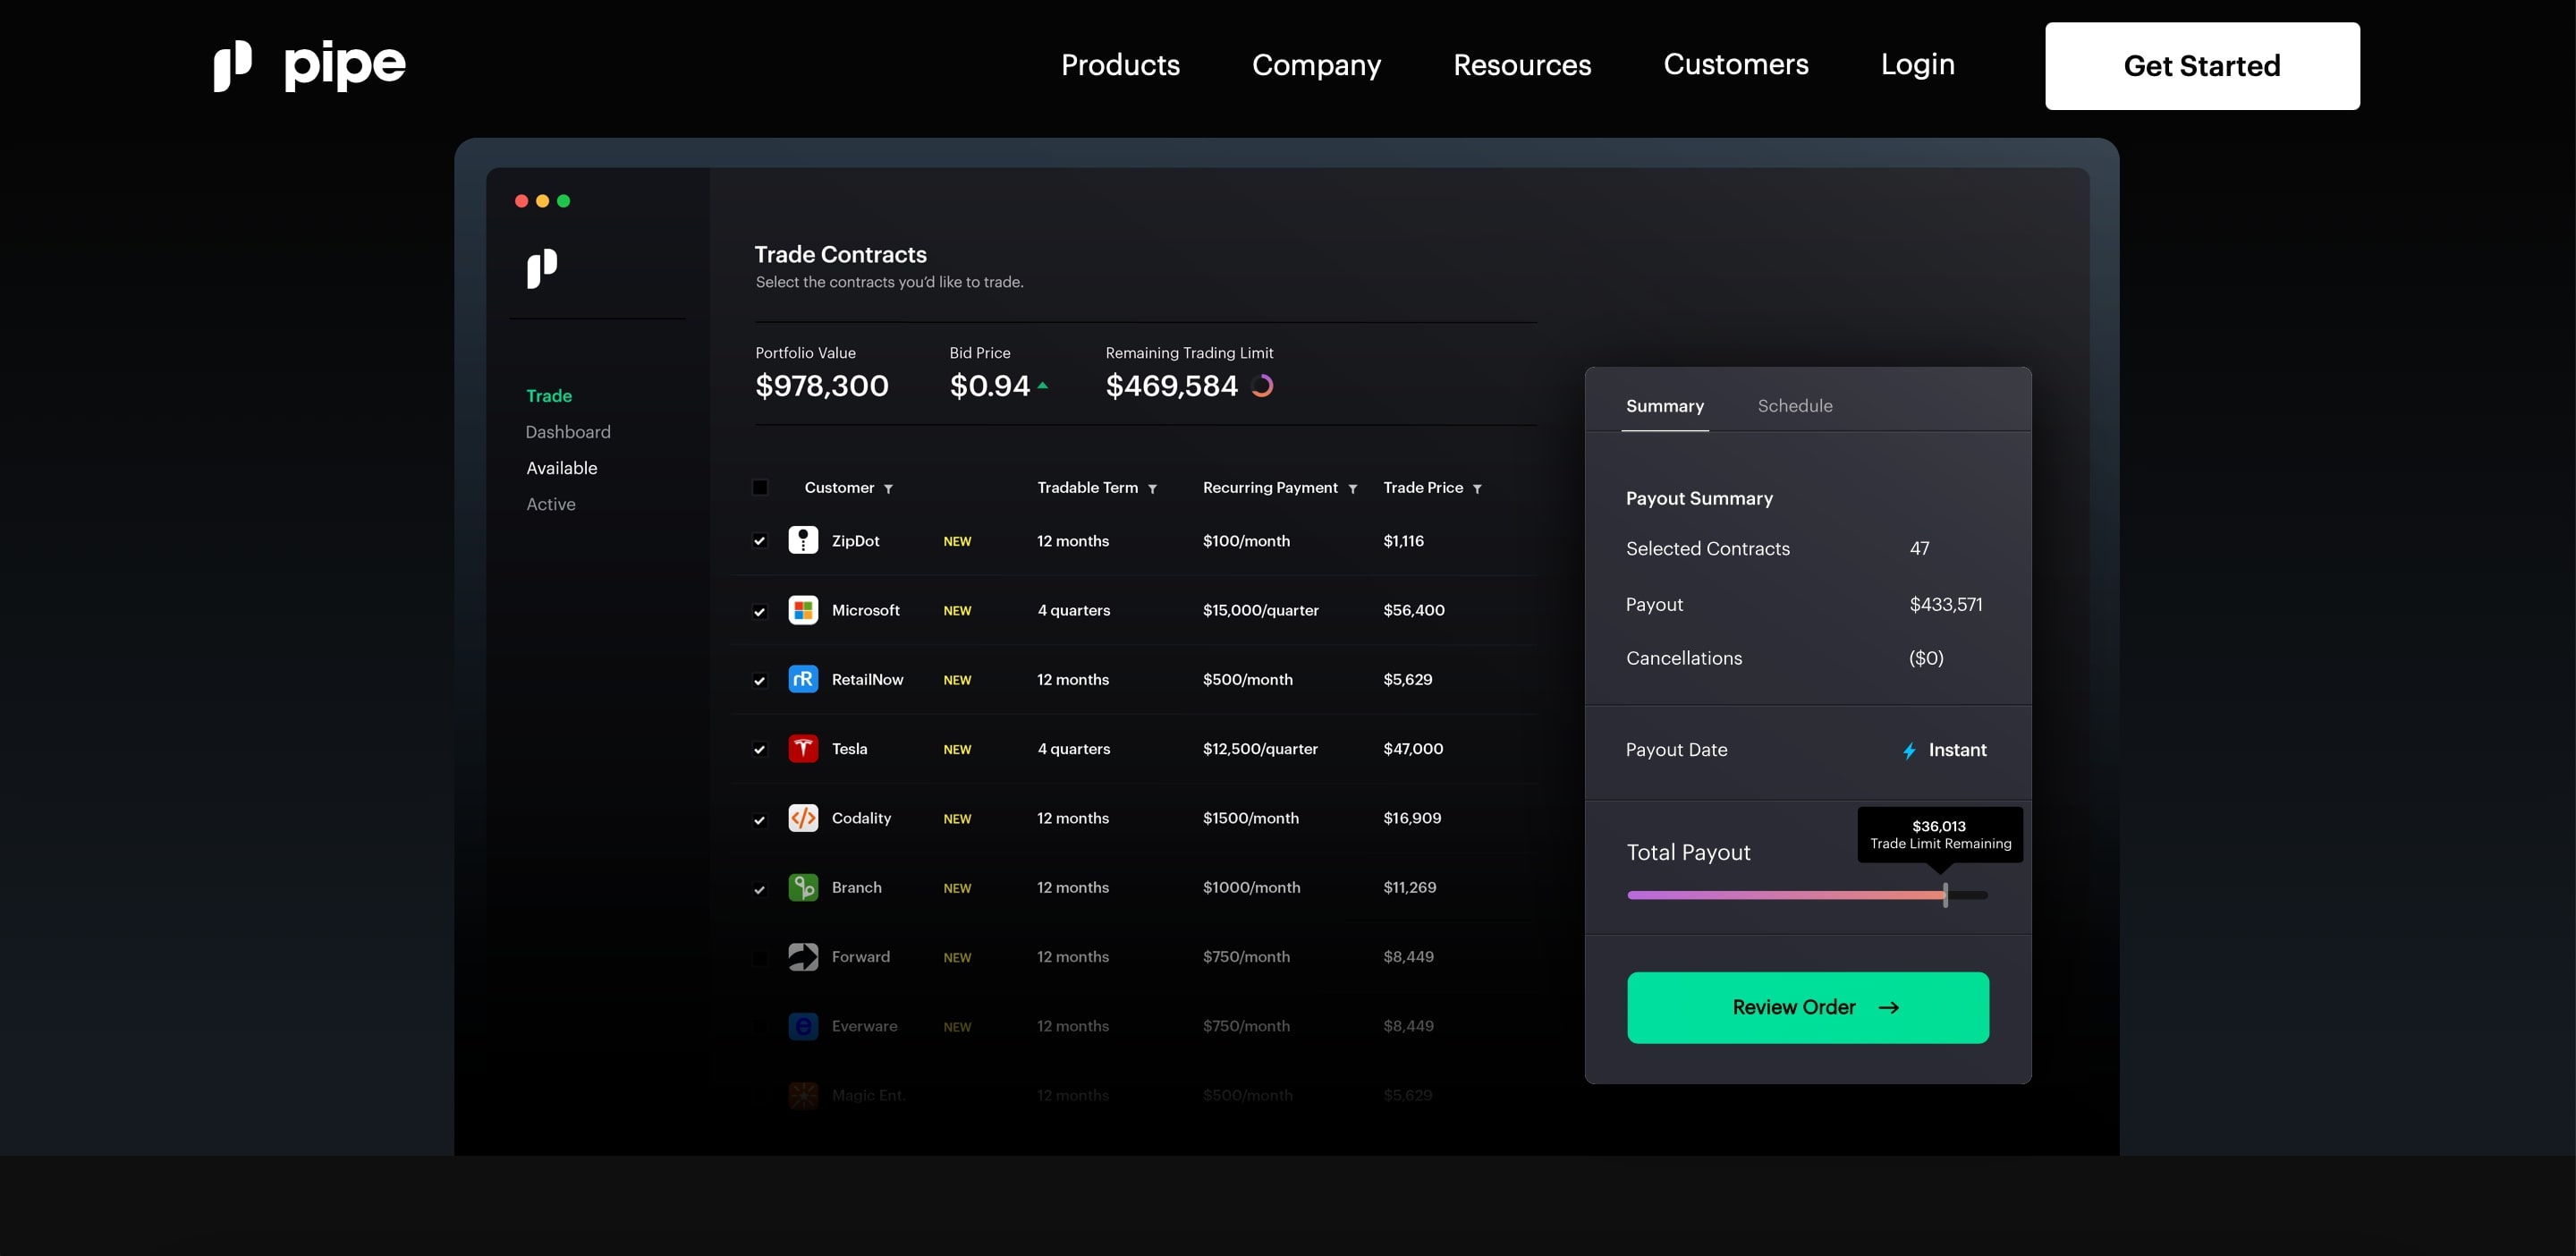Click the $978,300 portfolio value
This screenshot has height=1256, width=2576.
(x=821, y=386)
